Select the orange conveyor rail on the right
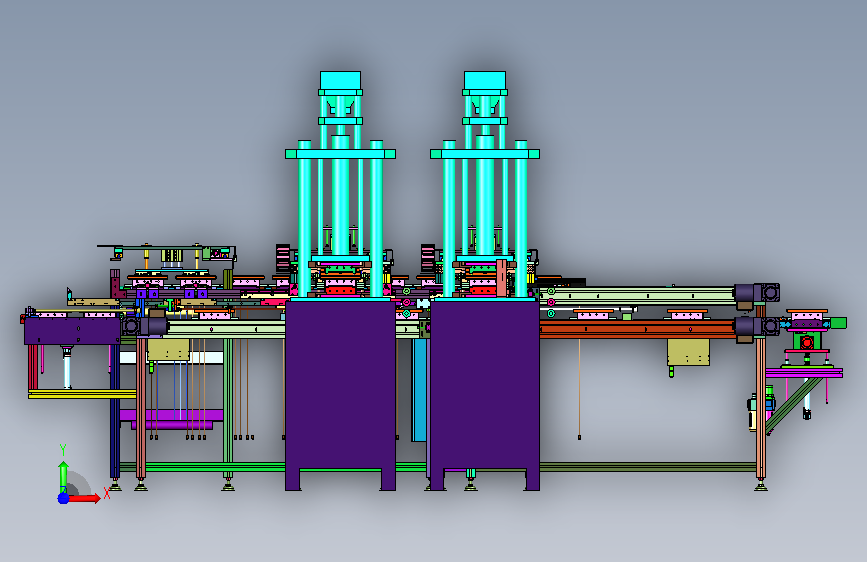Screen dimensions: 867x562 pos(637,330)
